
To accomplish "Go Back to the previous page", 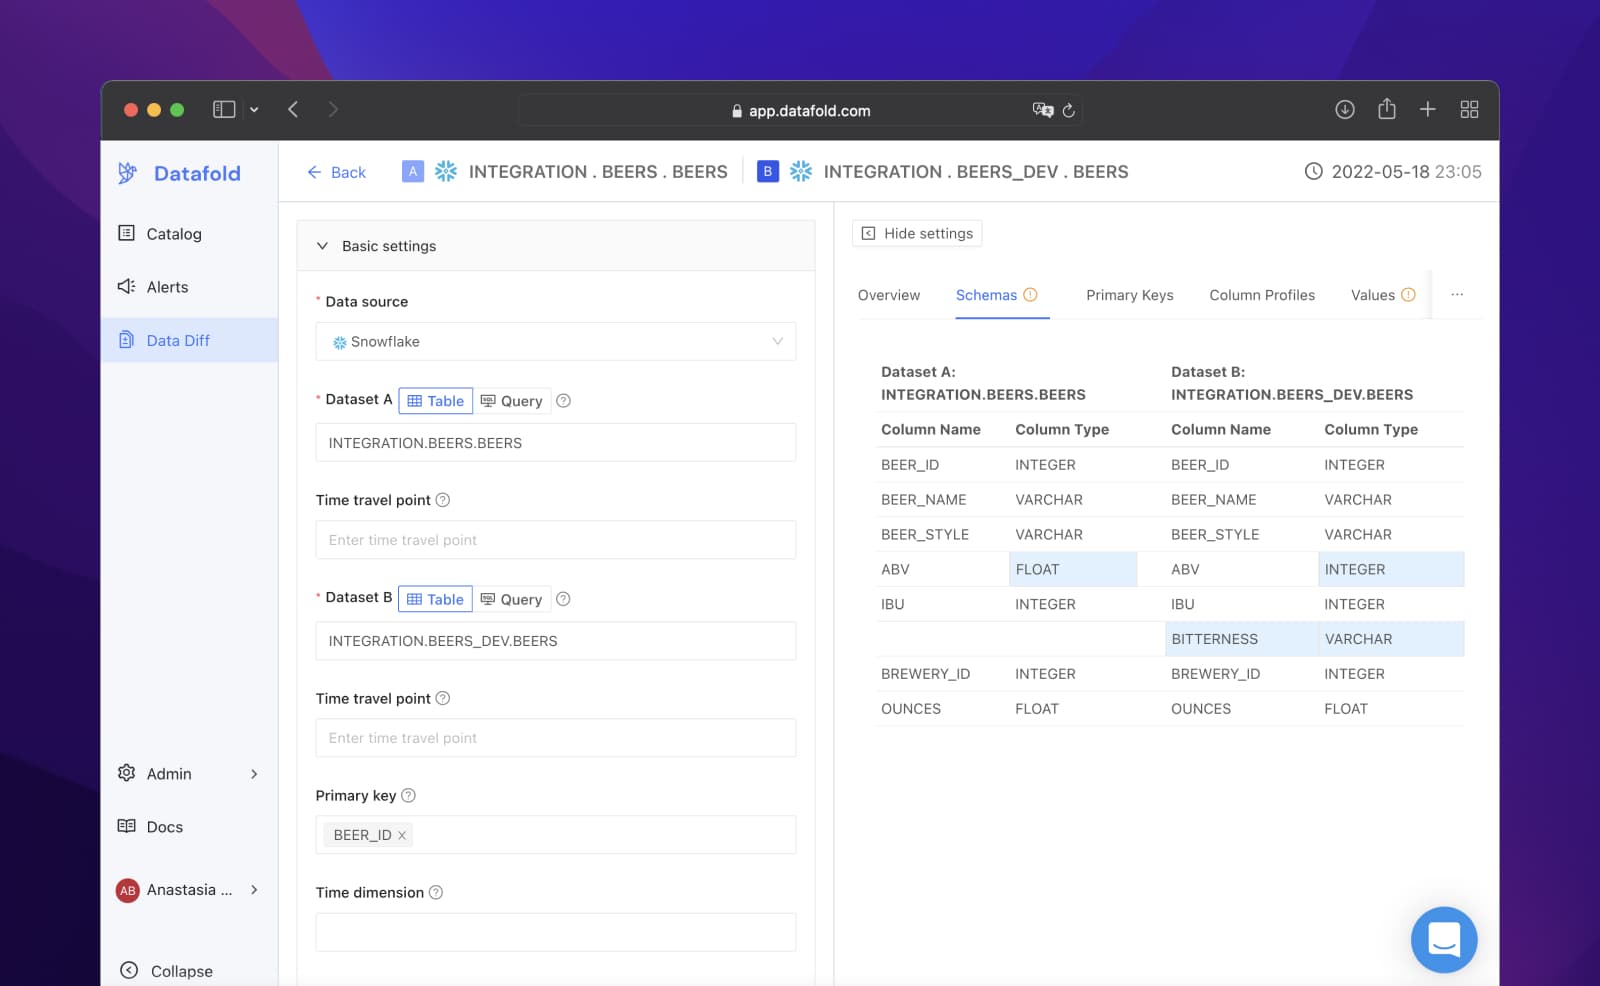I will pos(336,172).
